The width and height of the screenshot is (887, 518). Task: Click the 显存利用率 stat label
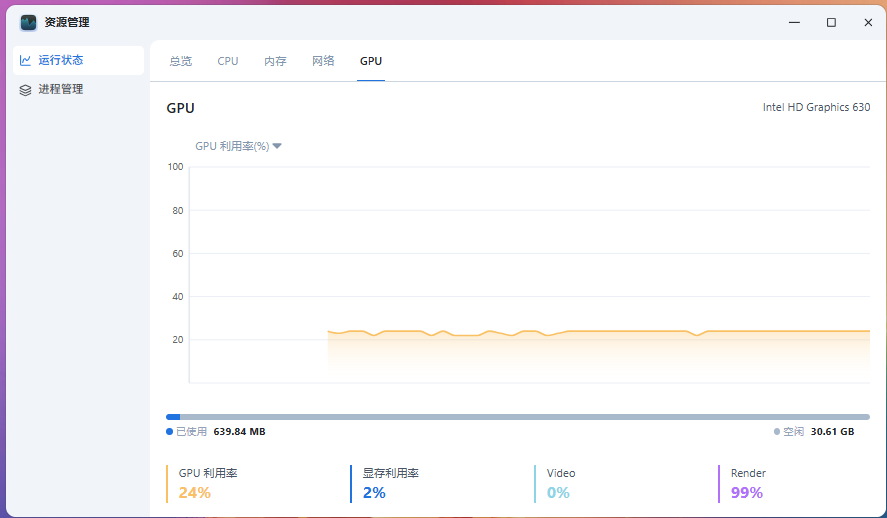coord(391,473)
